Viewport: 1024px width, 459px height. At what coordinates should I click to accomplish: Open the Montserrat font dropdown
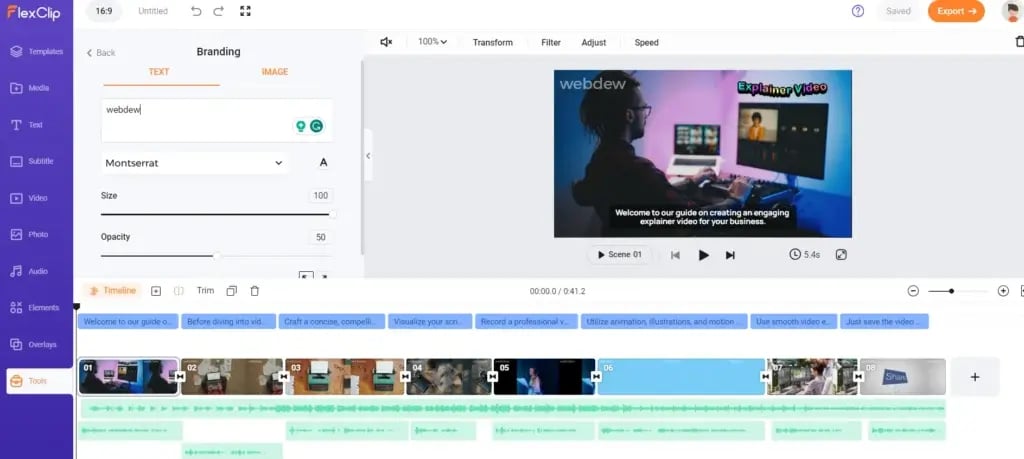(194, 163)
